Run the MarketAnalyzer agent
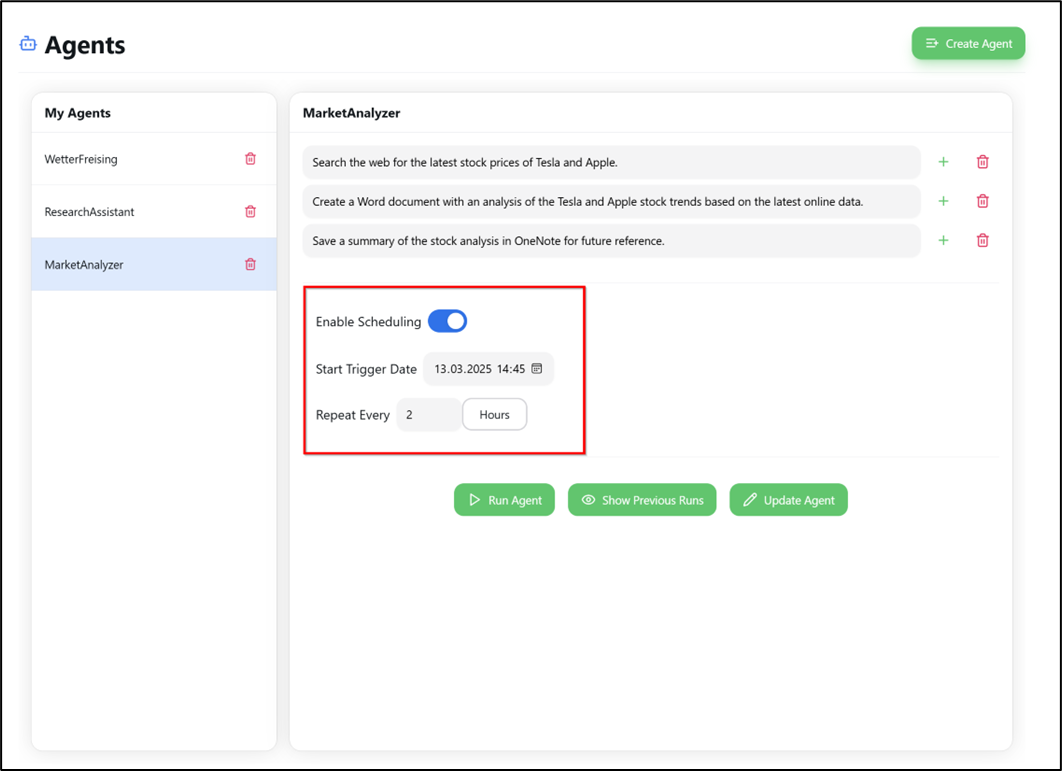Image resolution: width=1062 pixels, height=771 pixels. (504, 500)
